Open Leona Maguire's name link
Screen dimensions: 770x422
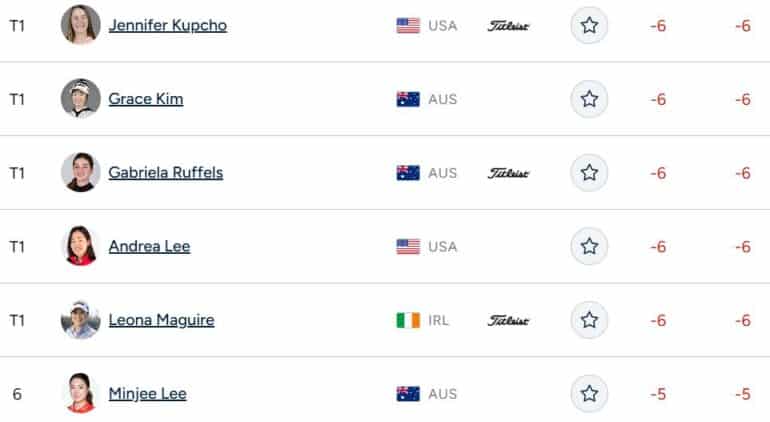[161, 320]
